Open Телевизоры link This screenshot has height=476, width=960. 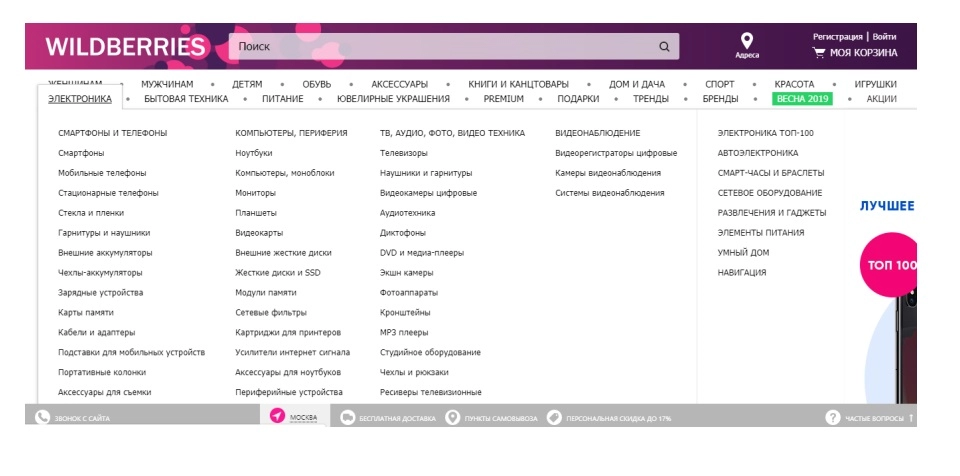point(404,153)
